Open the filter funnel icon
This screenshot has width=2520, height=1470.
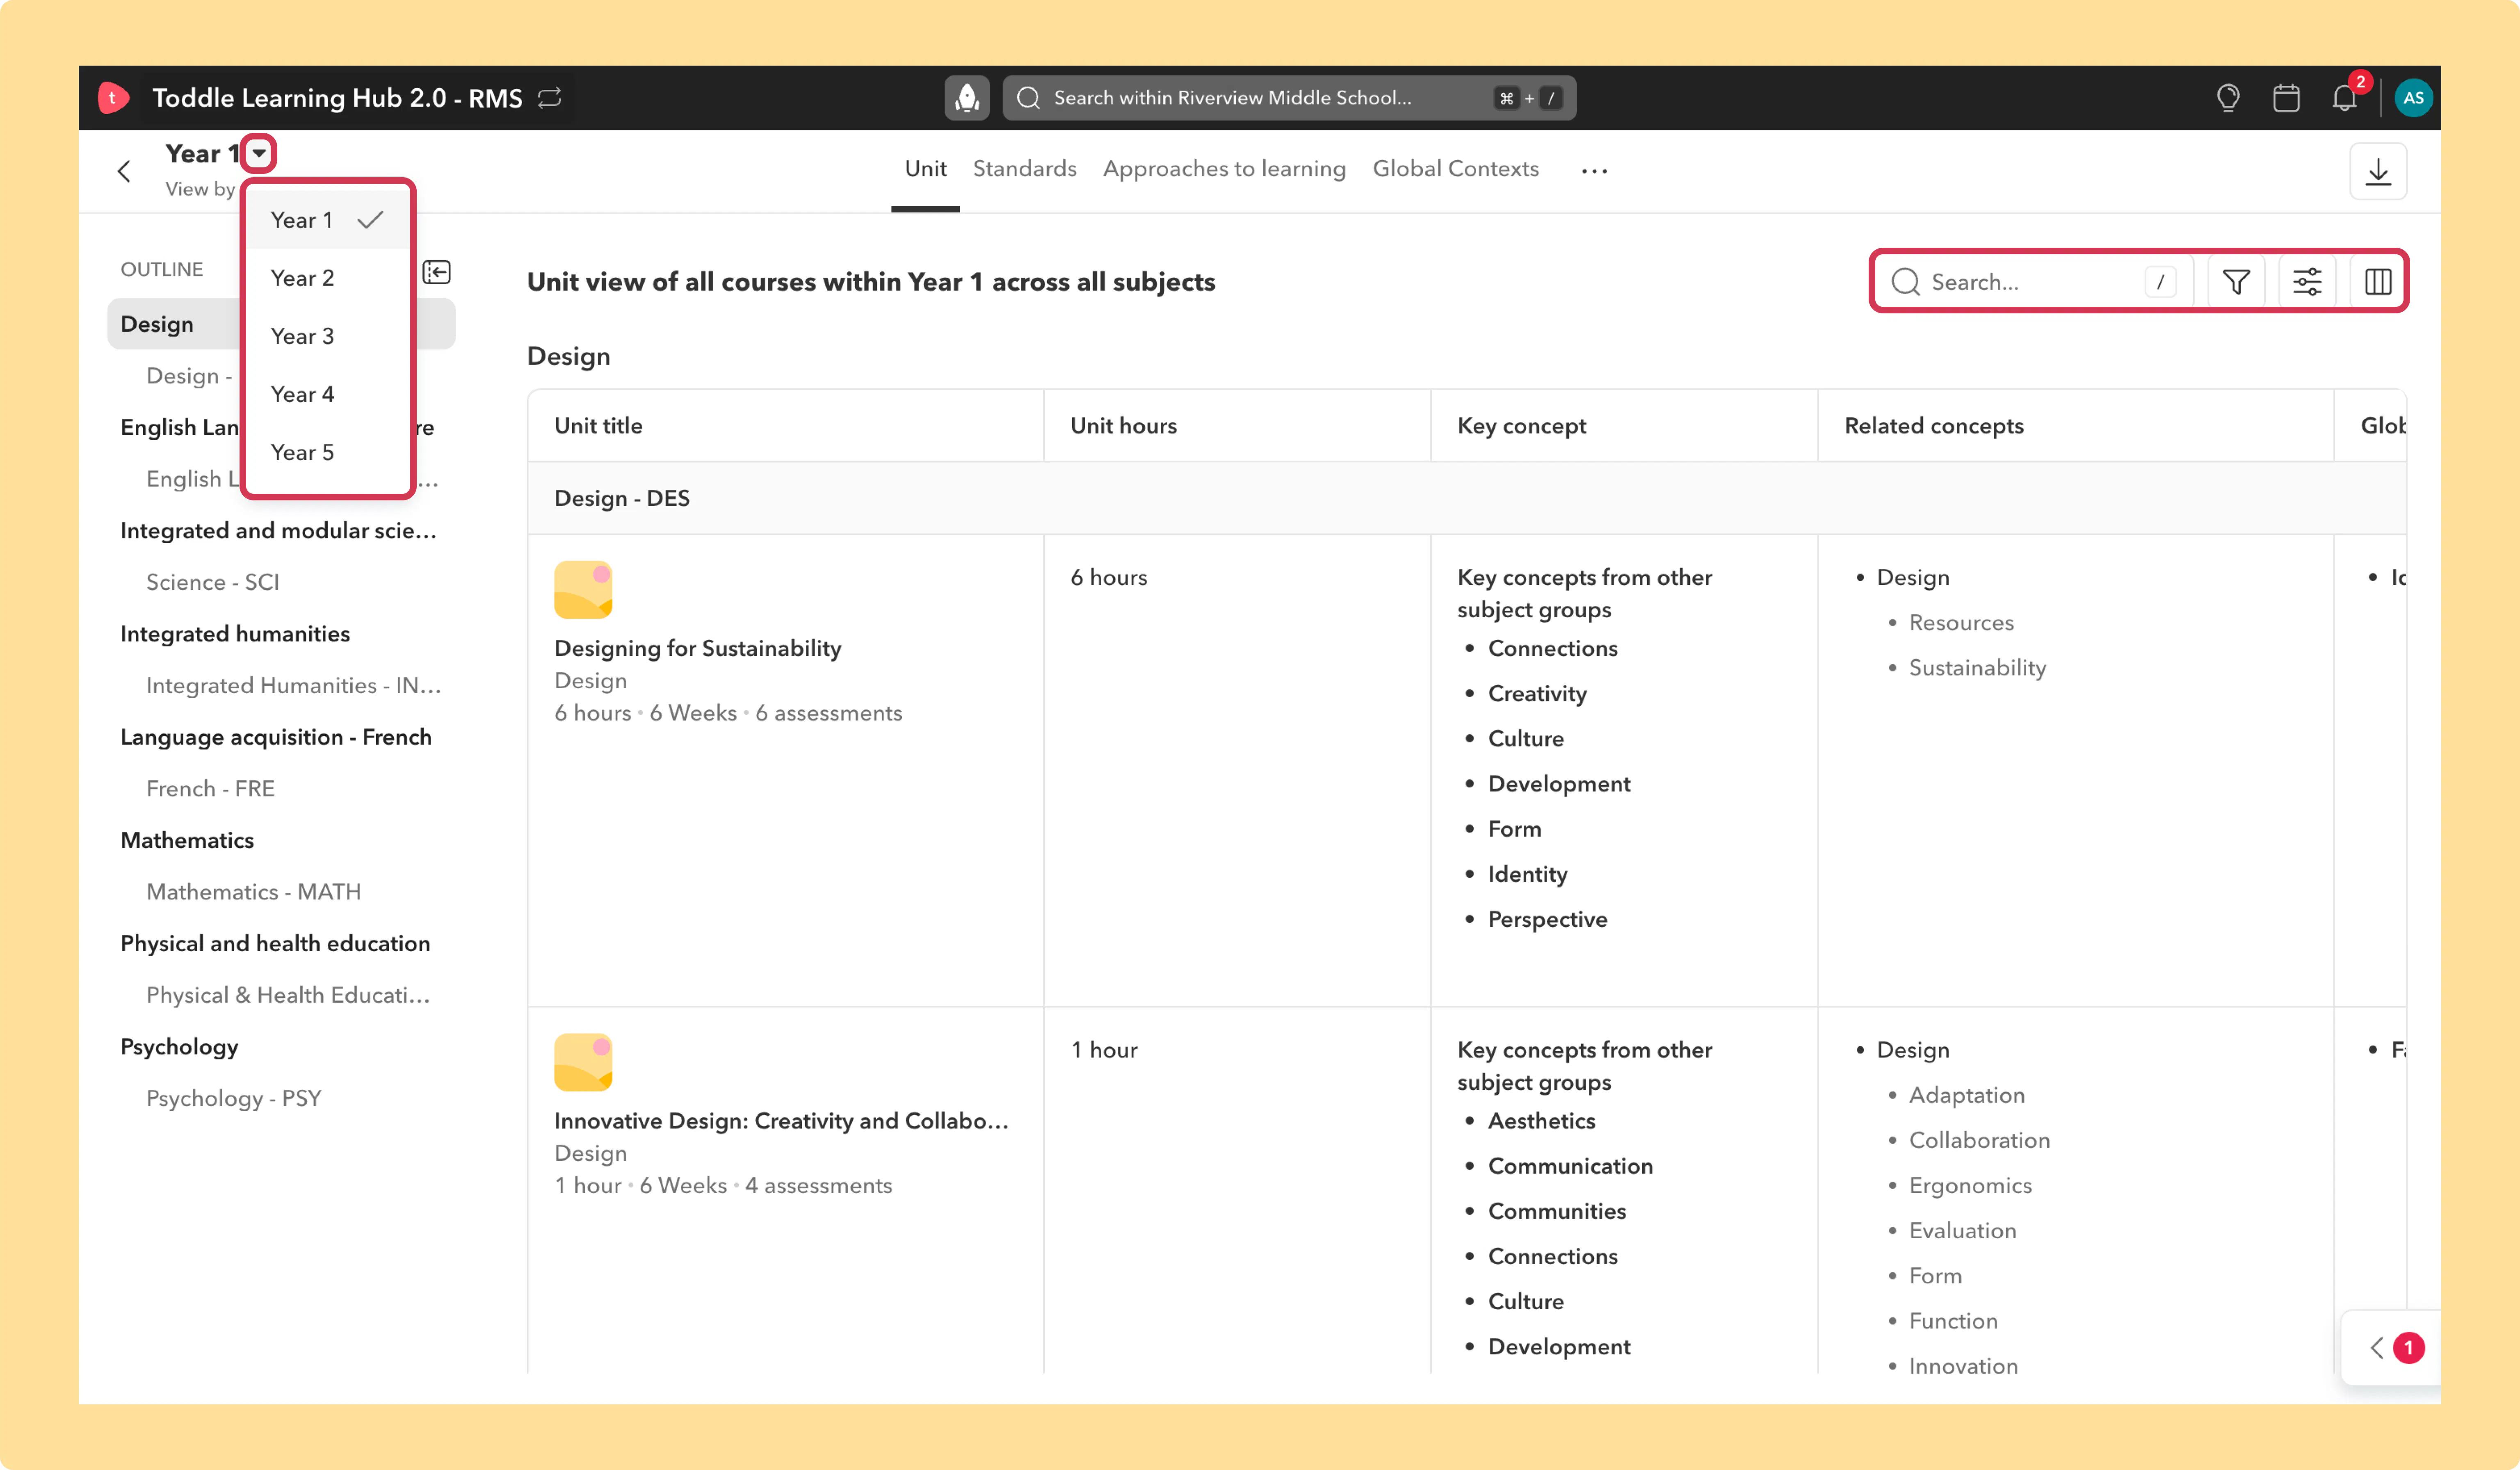click(2236, 282)
